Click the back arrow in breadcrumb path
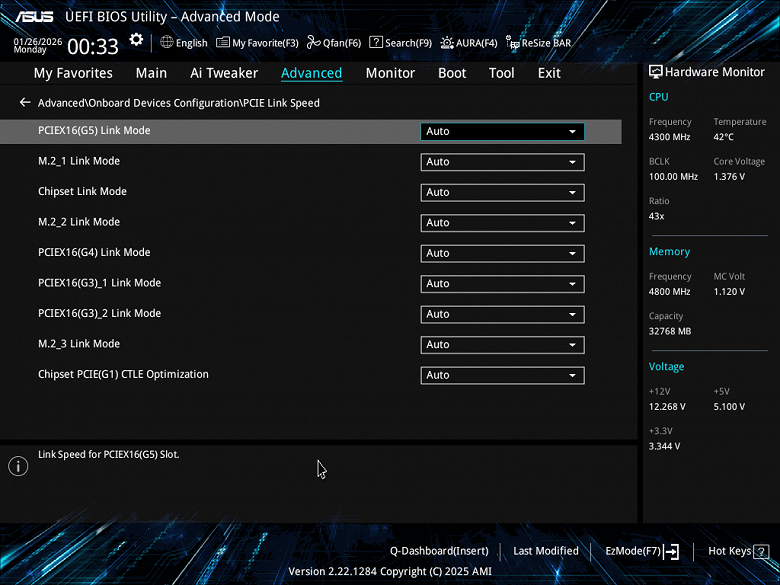The height and width of the screenshot is (585, 780). [25, 103]
